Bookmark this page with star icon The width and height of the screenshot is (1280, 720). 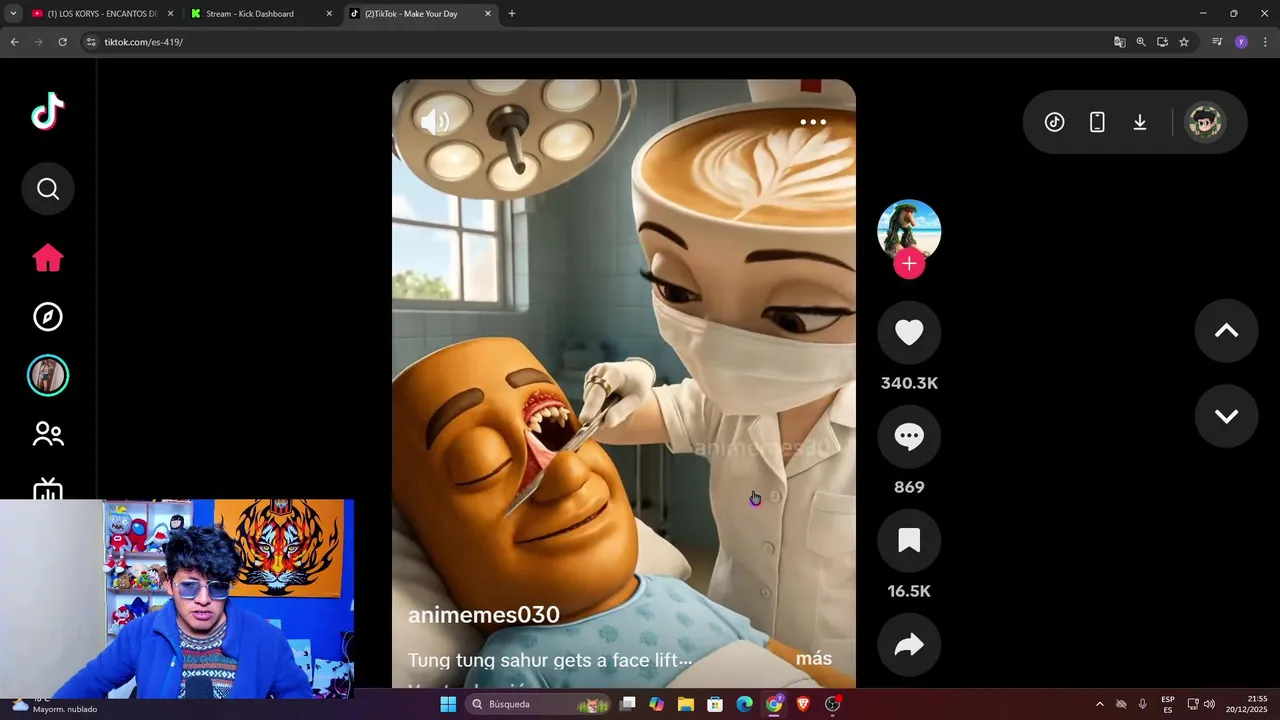point(1184,42)
